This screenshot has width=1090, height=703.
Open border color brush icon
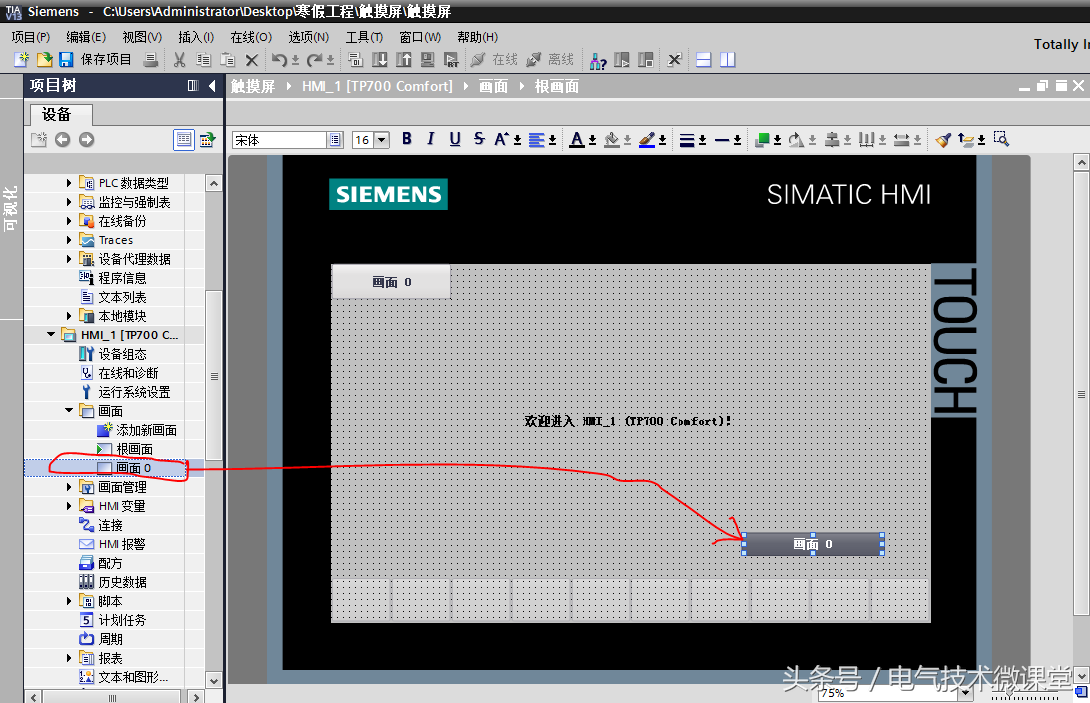(x=646, y=140)
